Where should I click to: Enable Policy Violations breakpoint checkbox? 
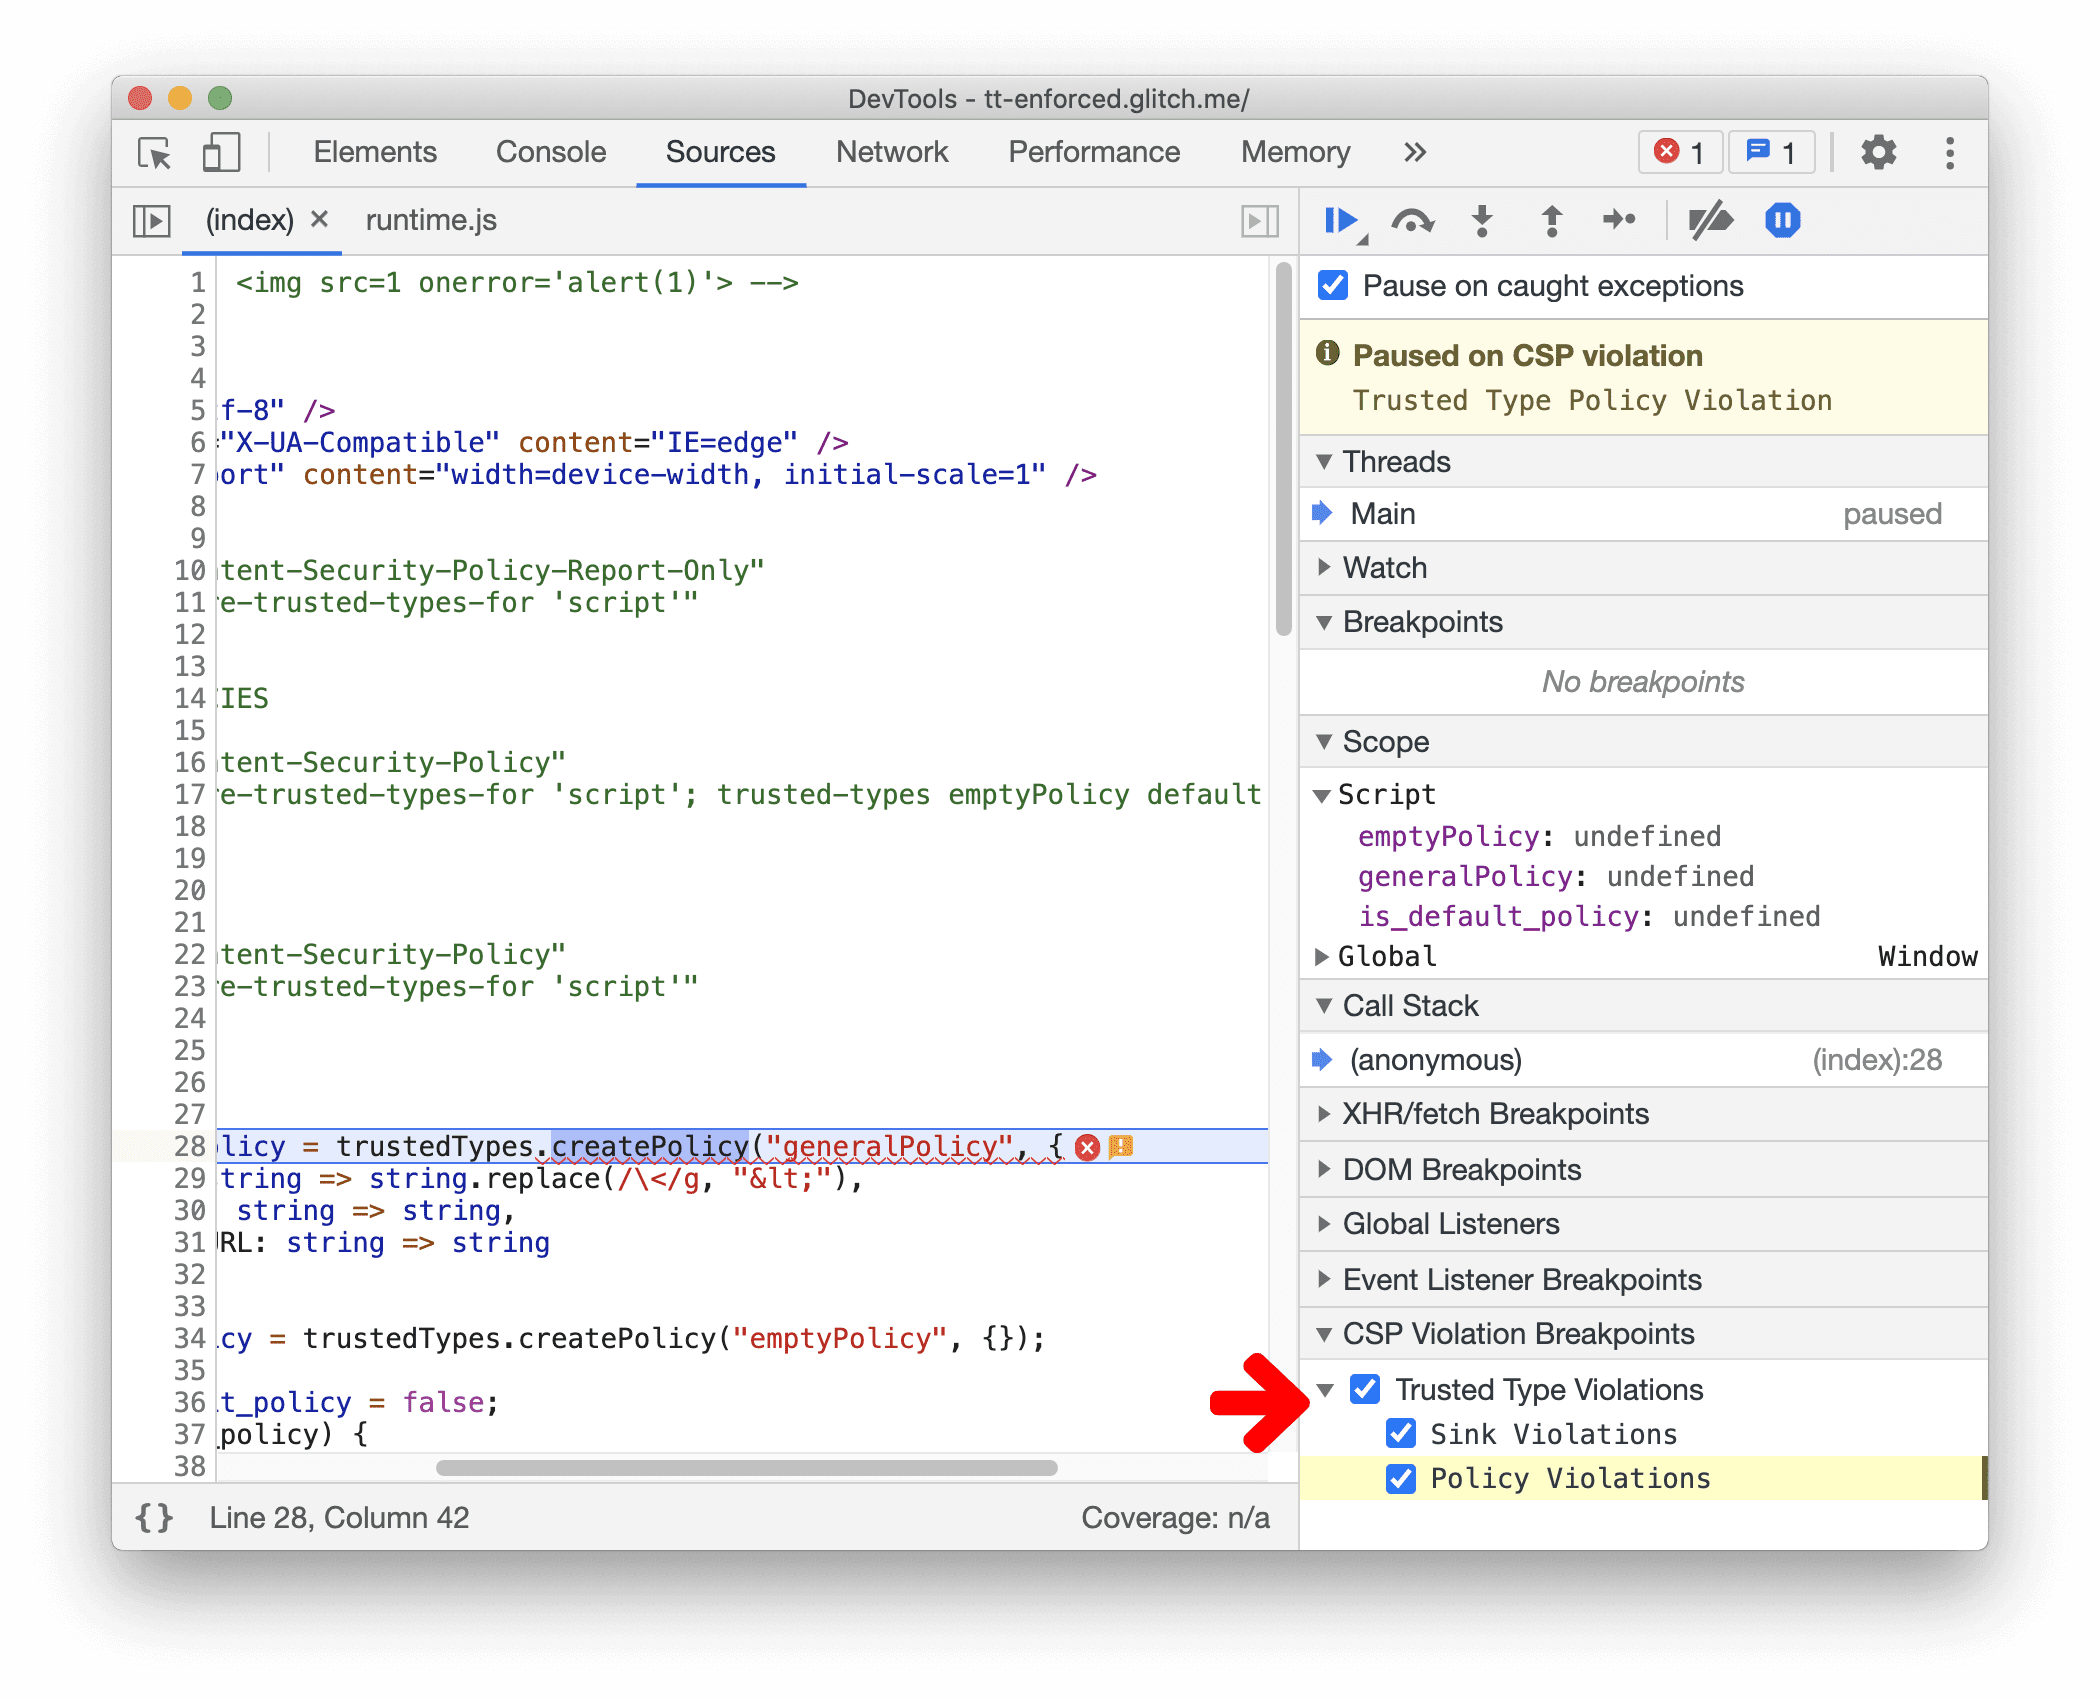coord(1405,1476)
